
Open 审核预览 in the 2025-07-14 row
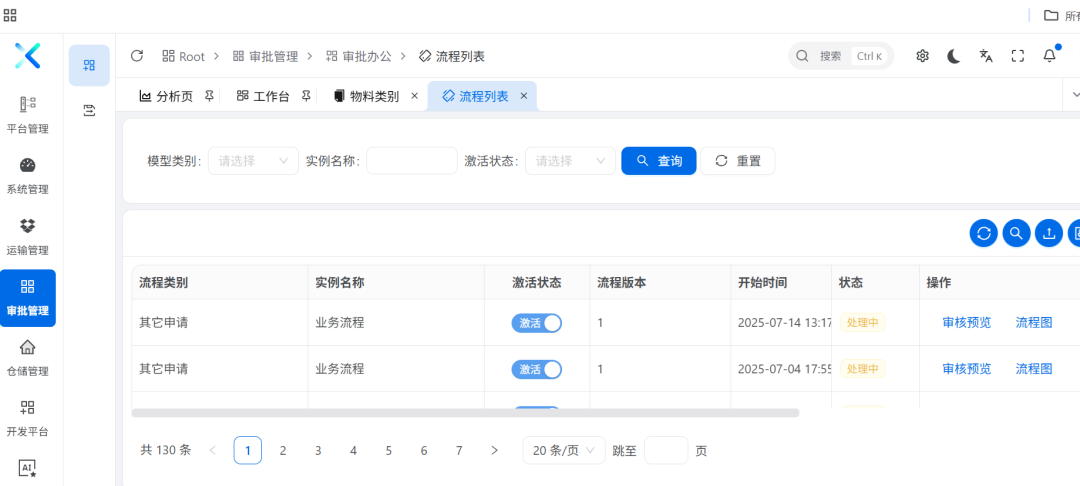966,323
